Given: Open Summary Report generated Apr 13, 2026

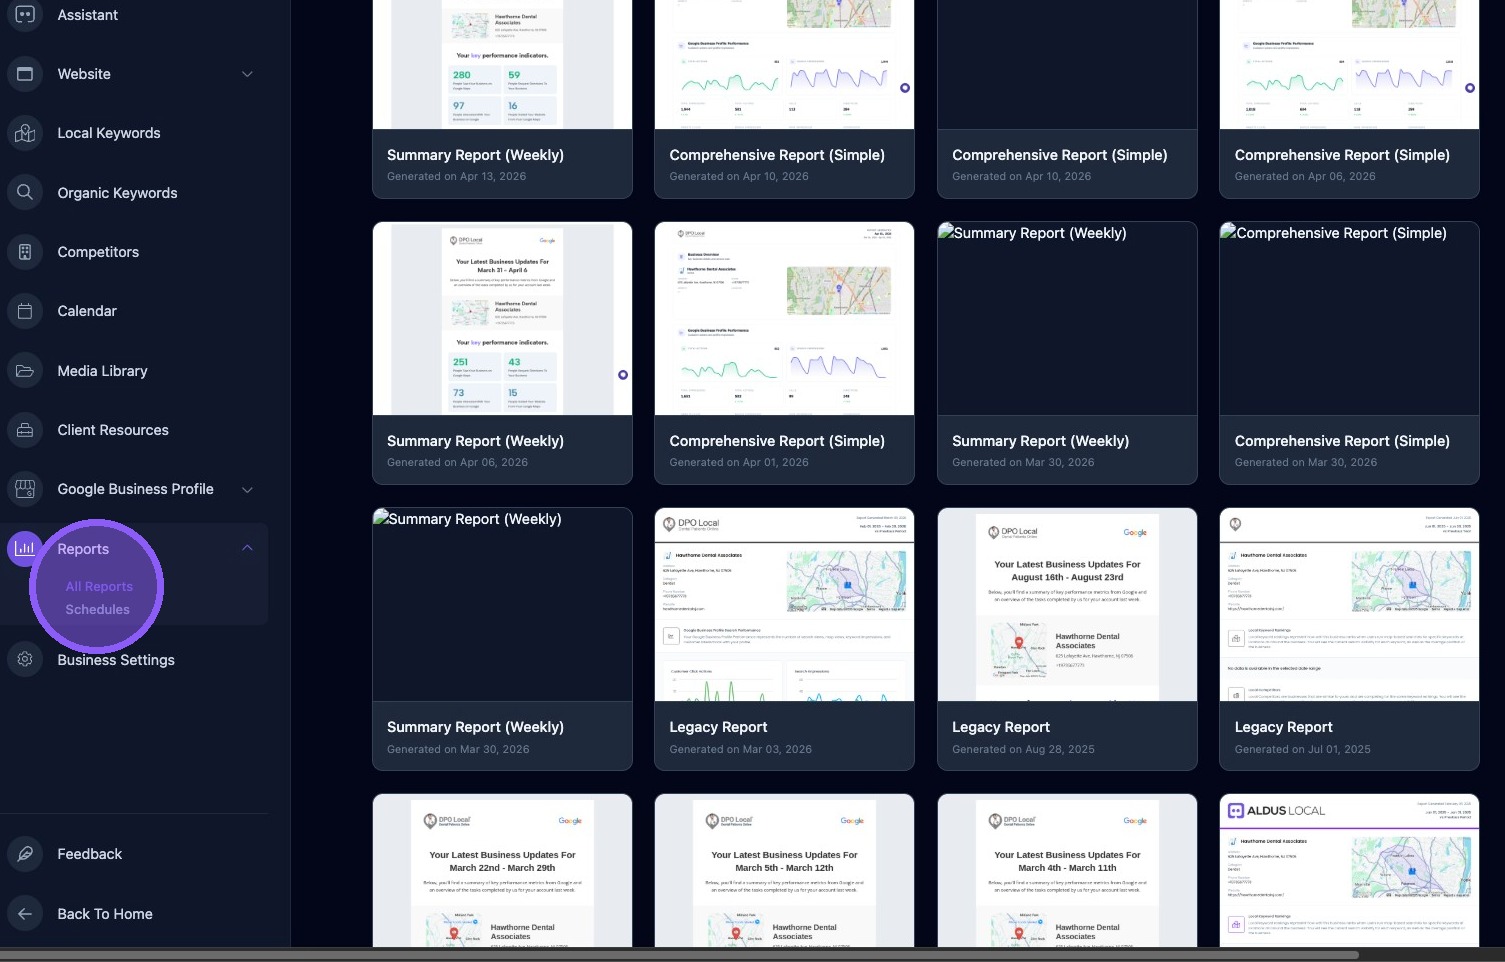Looking at the screenshot, I should click(502, 99).
